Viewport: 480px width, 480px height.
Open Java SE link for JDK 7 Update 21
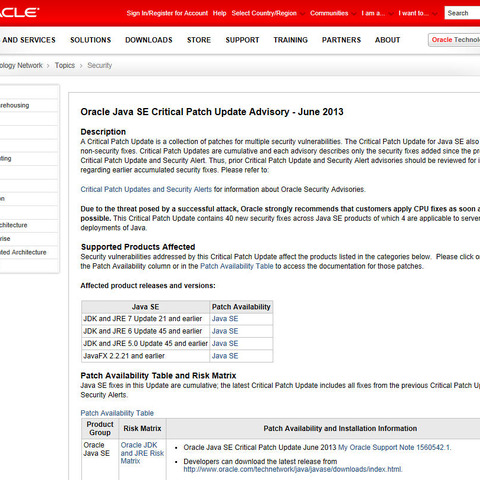point(225,319)
